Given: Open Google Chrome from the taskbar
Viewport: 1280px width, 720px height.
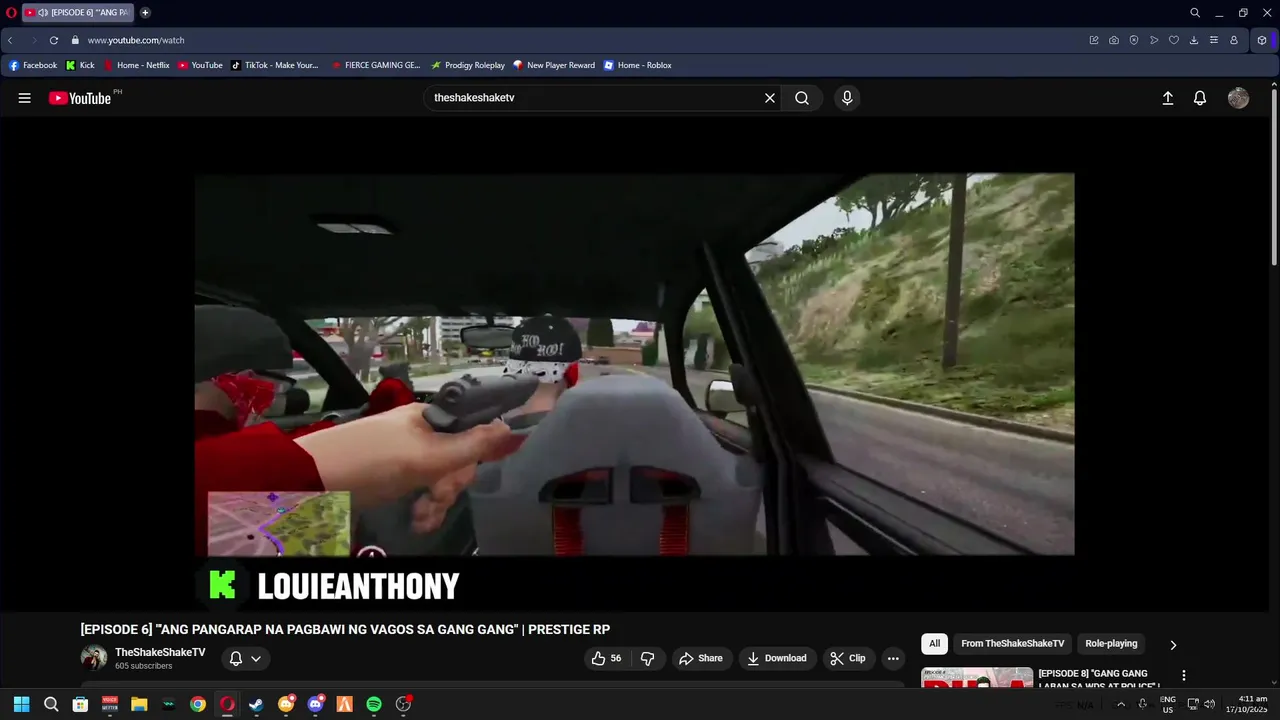Looking at the screenshot, I should tap(198, 704).
